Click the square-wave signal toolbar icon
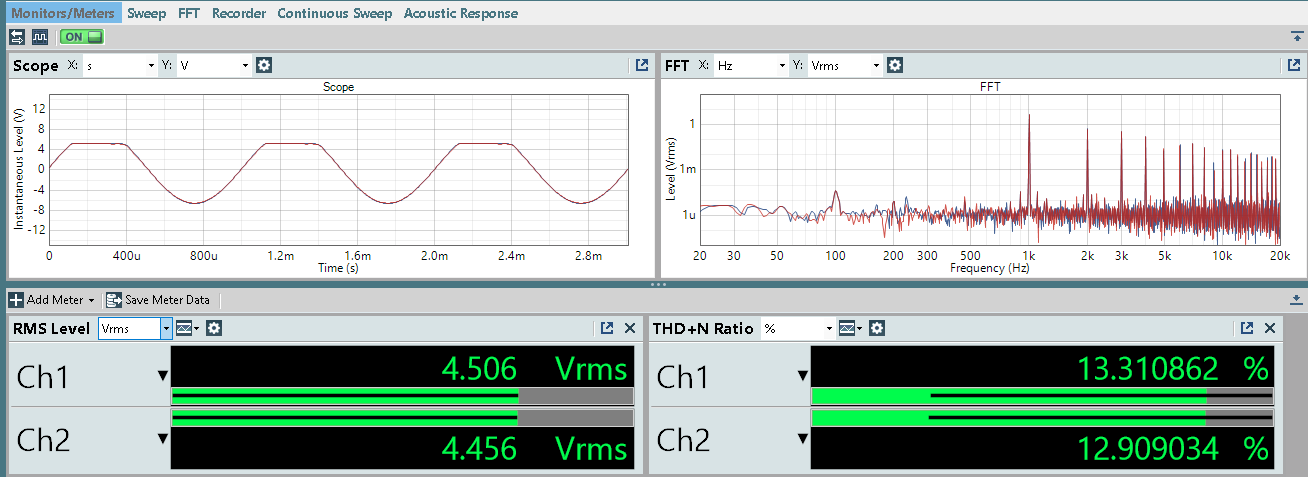Image resolution: width=1308 pixels, height=477 pixels. click(40, 37)
